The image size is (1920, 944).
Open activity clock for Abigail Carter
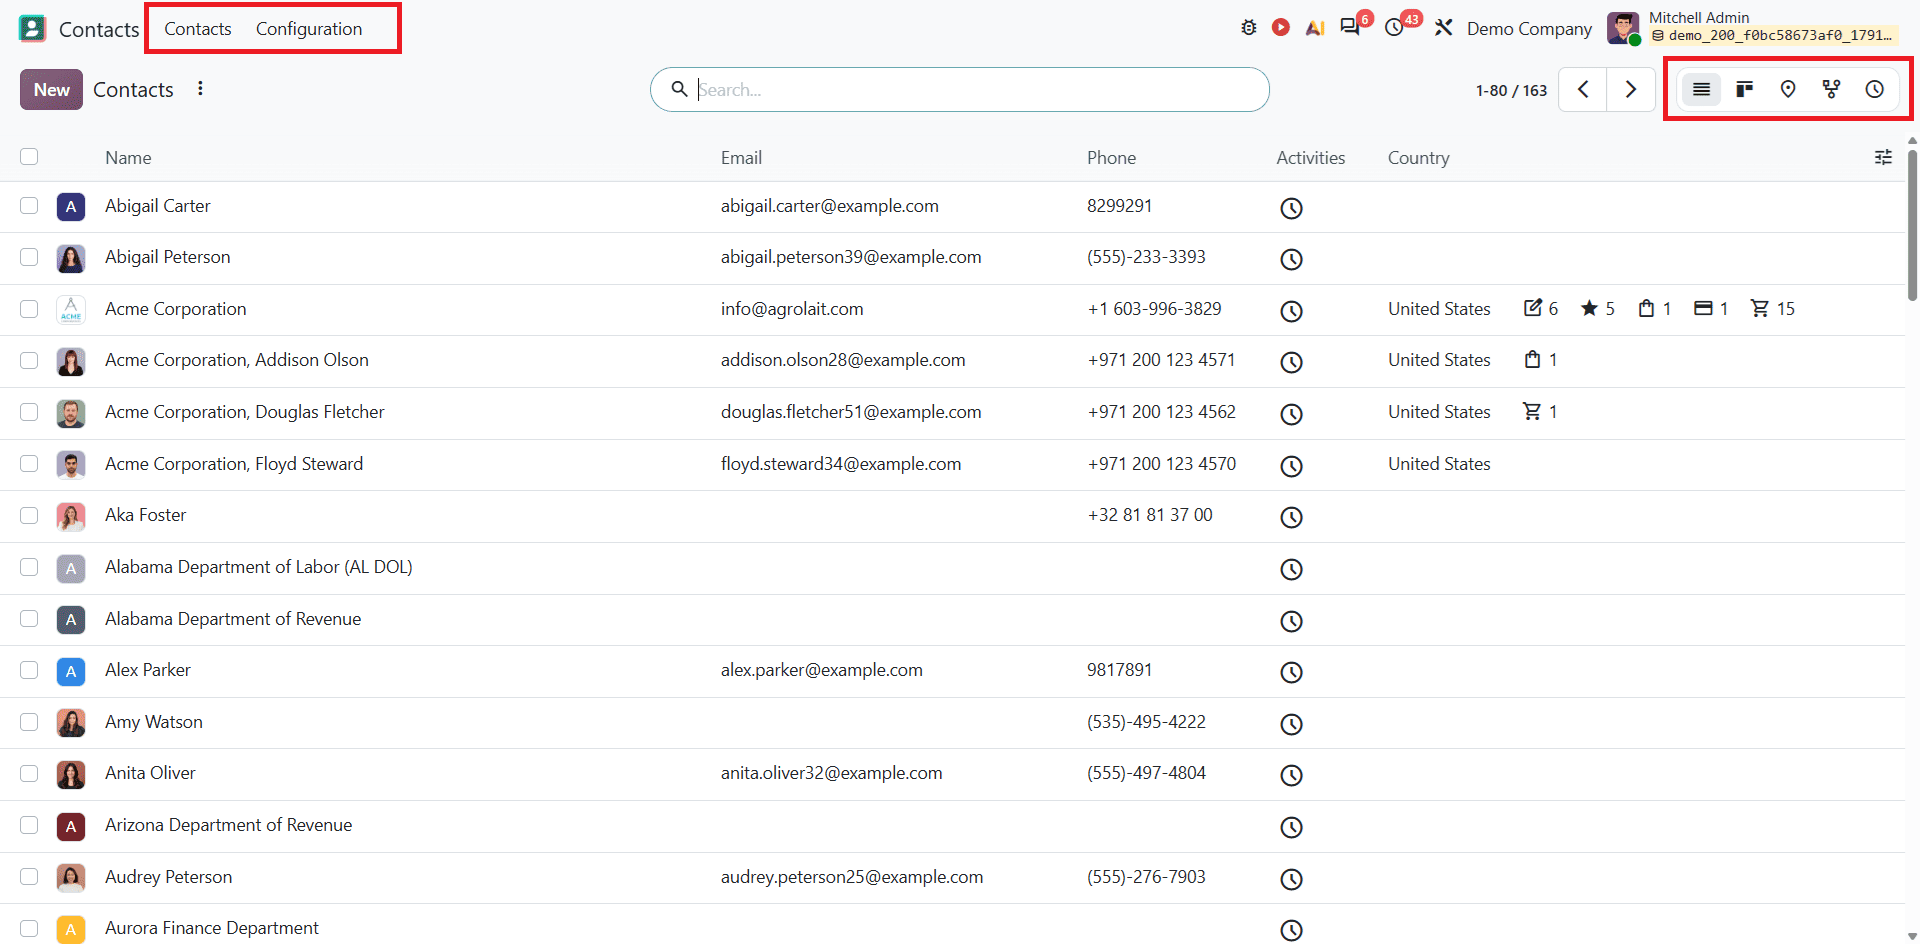tap(1291, 208)
